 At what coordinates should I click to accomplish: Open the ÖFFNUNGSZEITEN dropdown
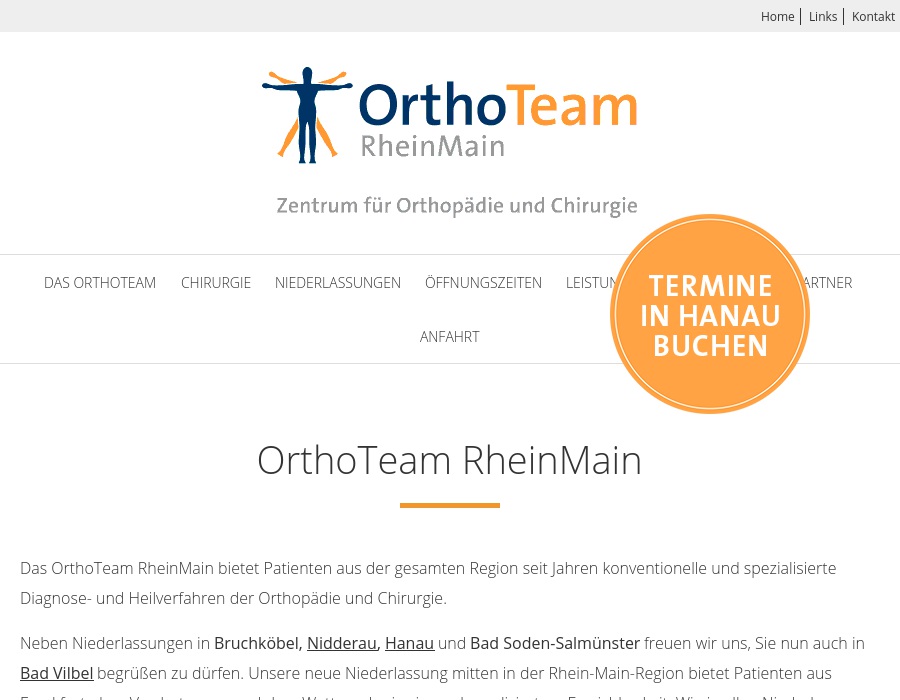(483, 283)
